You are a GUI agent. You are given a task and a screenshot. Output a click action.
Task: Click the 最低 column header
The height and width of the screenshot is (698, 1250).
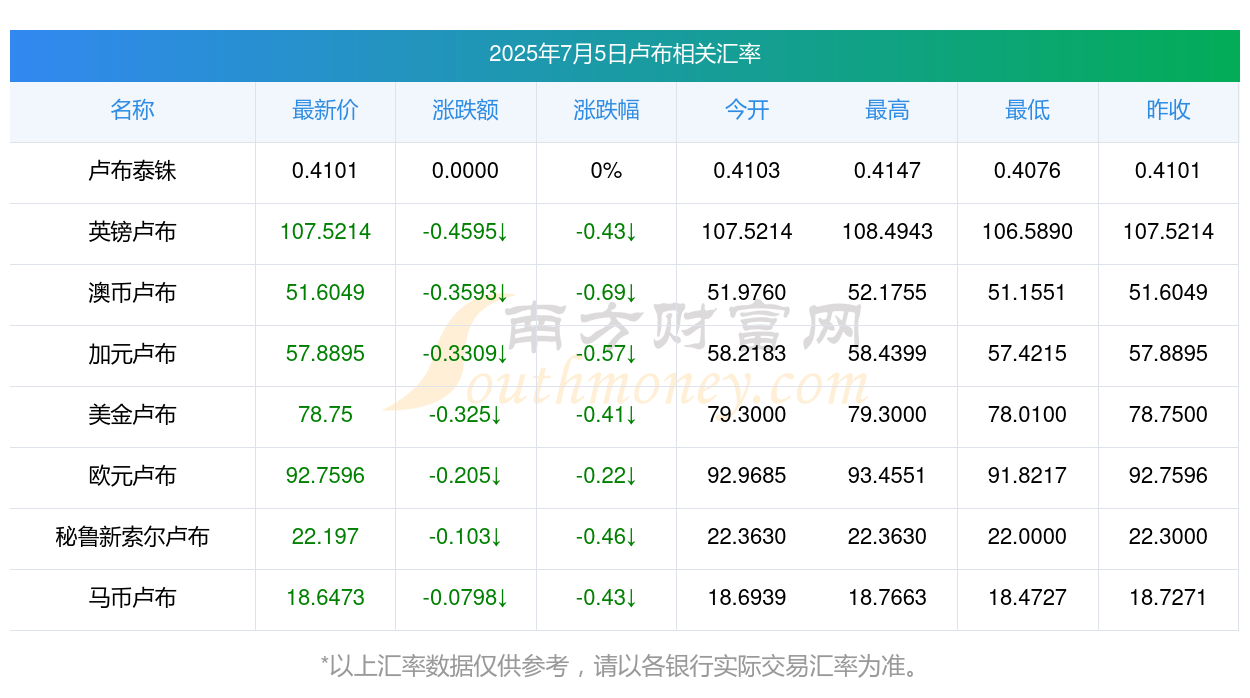click(x=1027, y=110)
